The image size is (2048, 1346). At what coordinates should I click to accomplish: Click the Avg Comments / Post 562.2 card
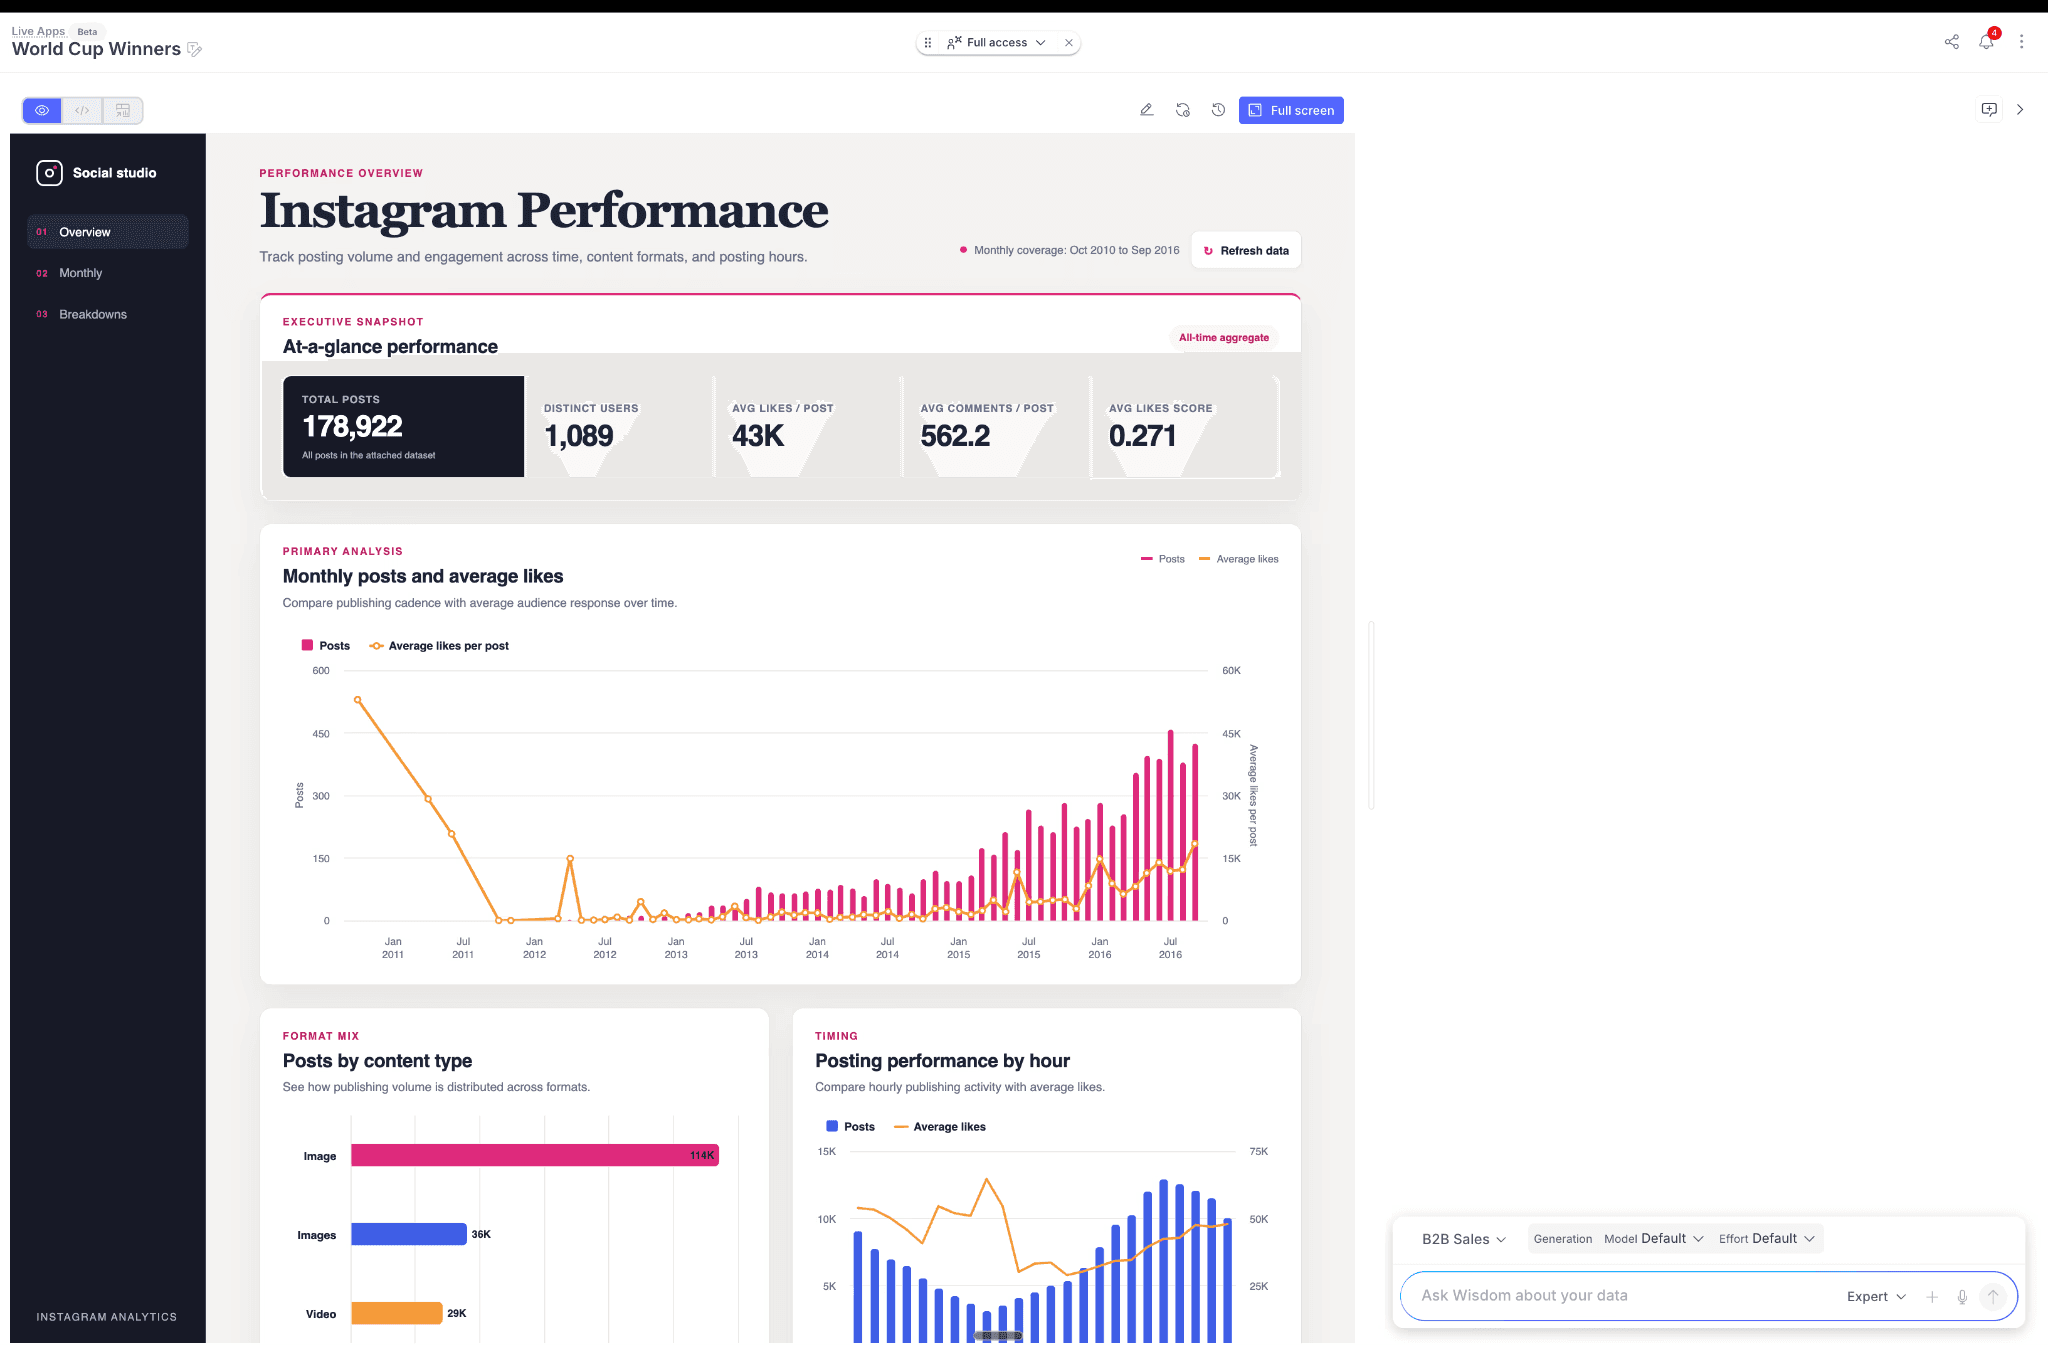[996, 427]
